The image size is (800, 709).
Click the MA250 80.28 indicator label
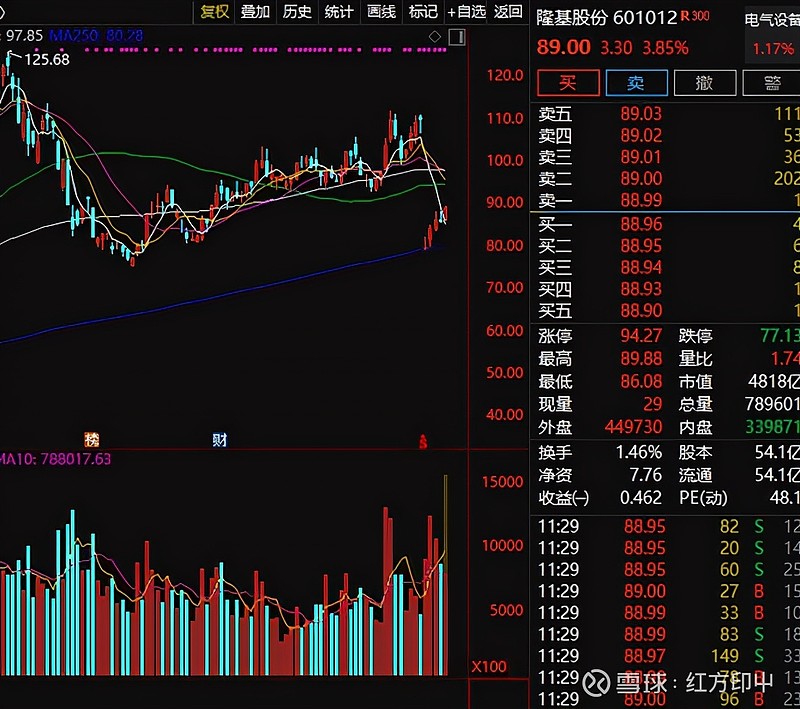(96, 36)
